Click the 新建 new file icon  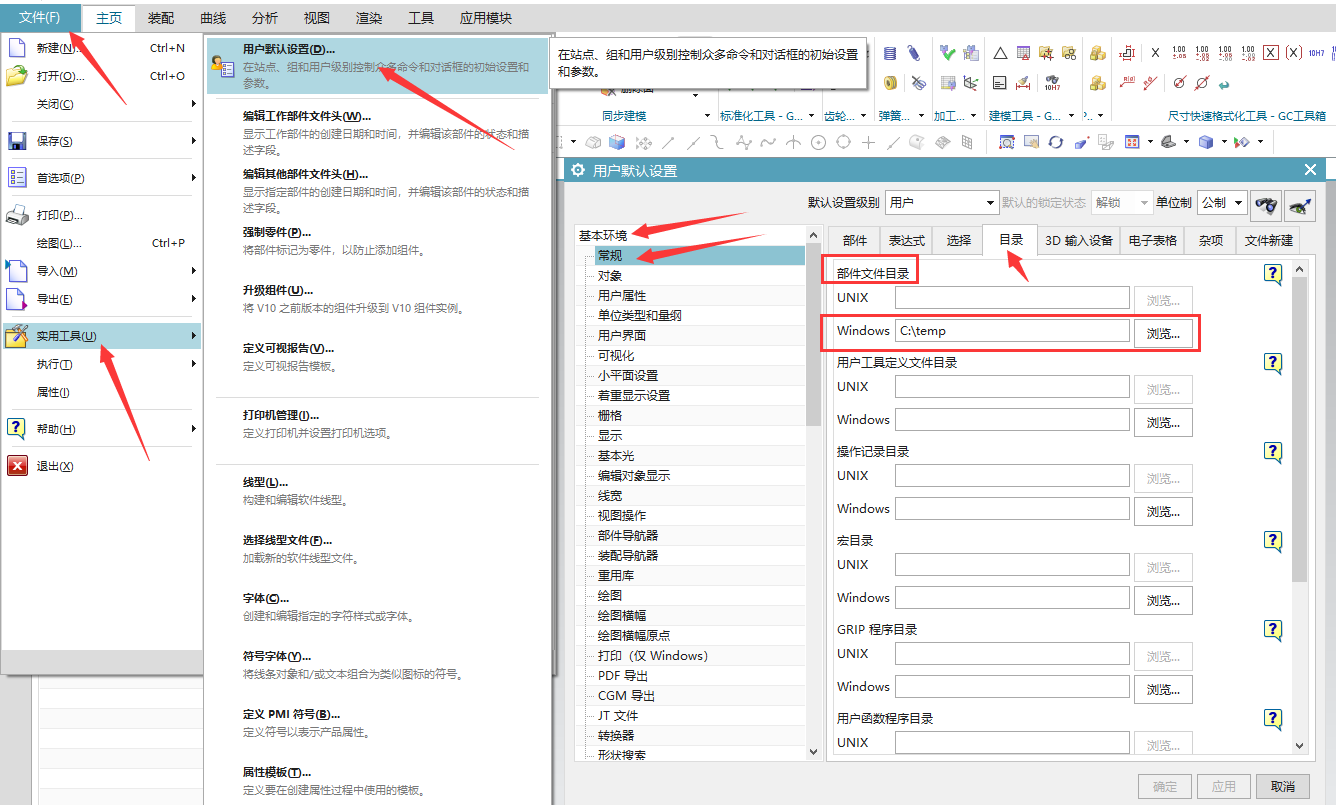(17, 47)
